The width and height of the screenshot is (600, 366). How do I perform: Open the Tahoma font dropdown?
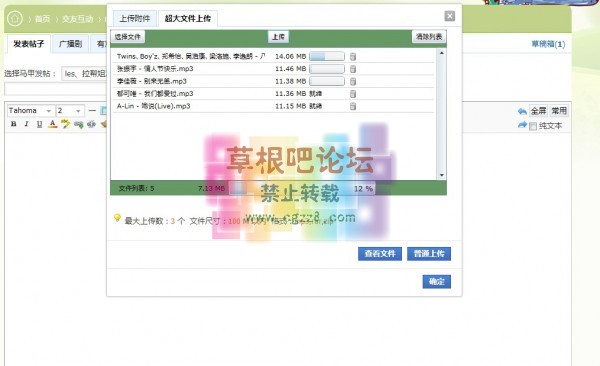coord(31,111)
